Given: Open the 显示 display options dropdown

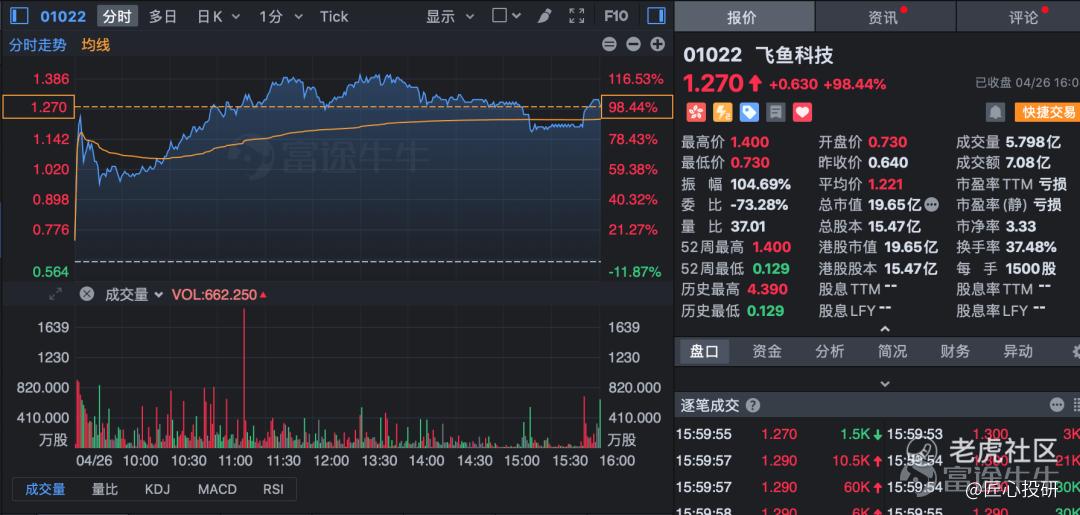Looking at the screenshot, I should [x=450, y=16].
